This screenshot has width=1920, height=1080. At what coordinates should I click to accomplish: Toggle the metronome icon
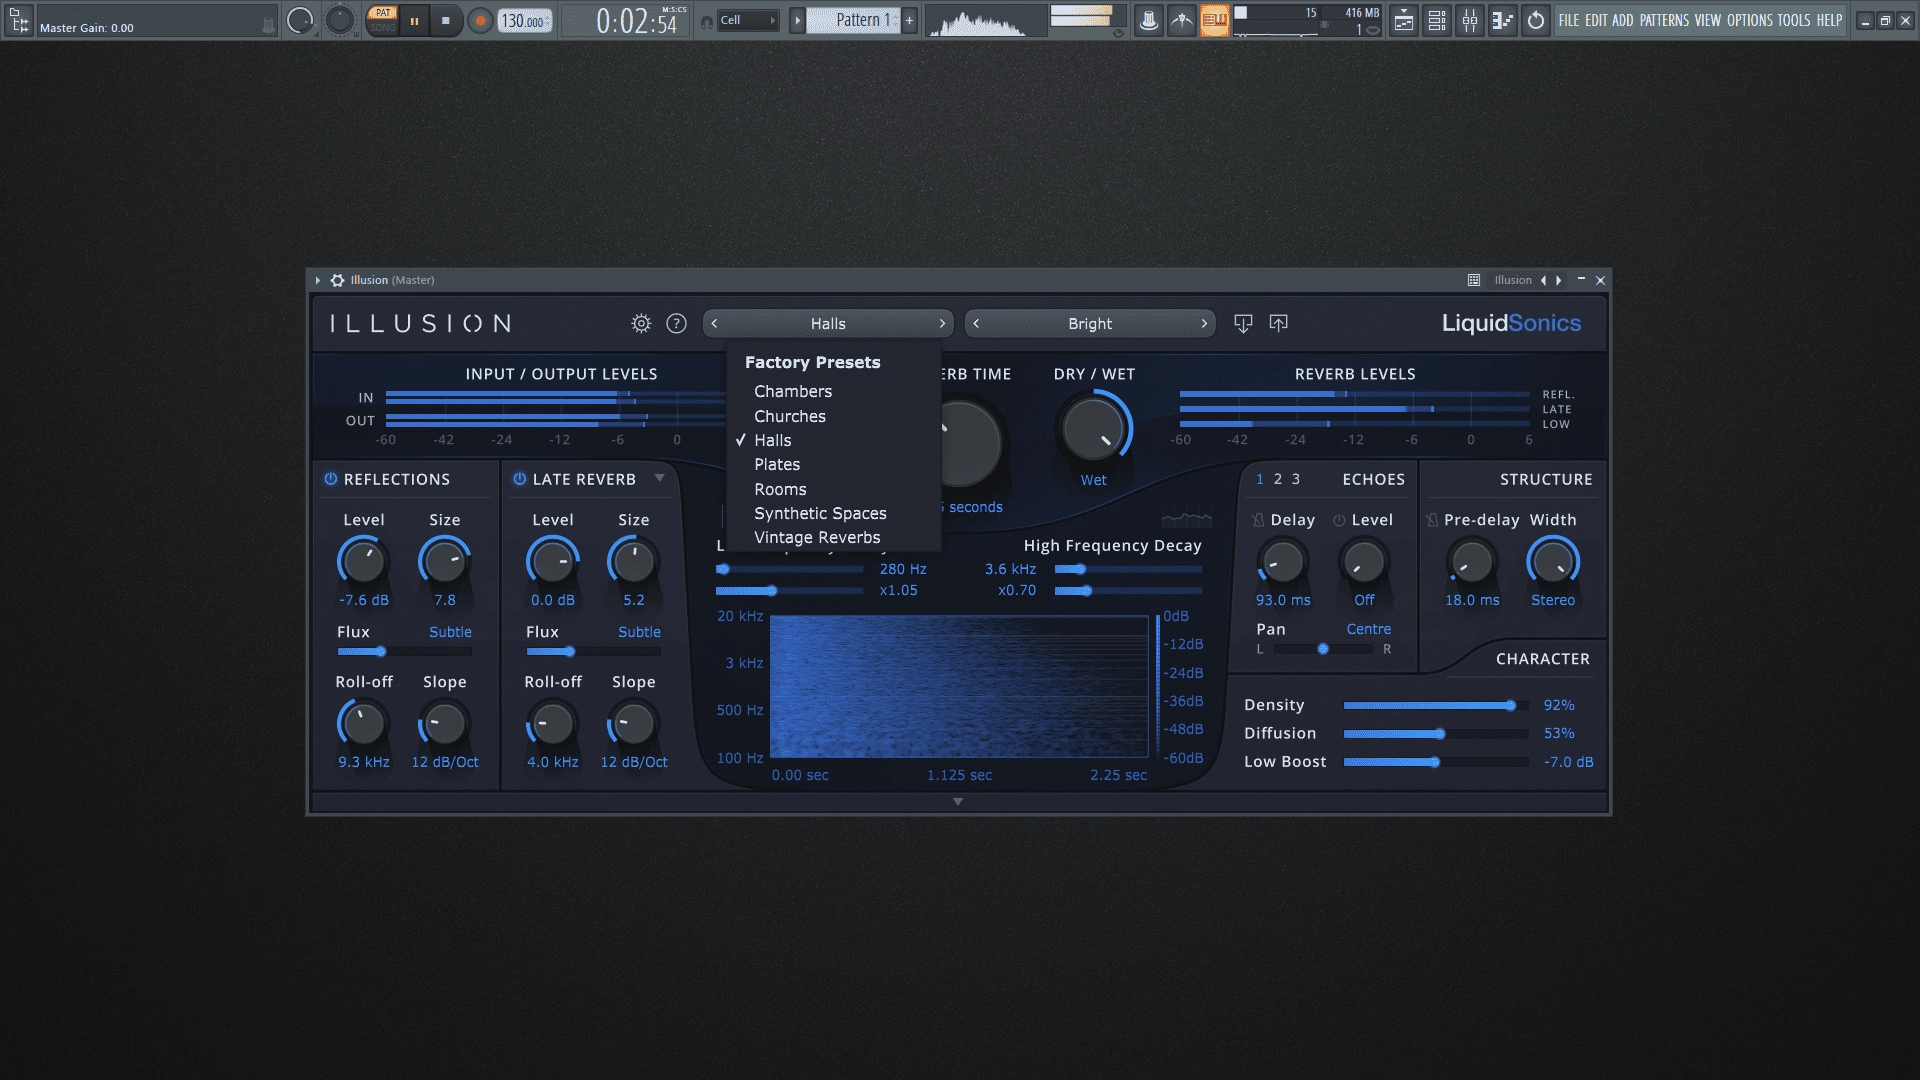click(1149, 20)
